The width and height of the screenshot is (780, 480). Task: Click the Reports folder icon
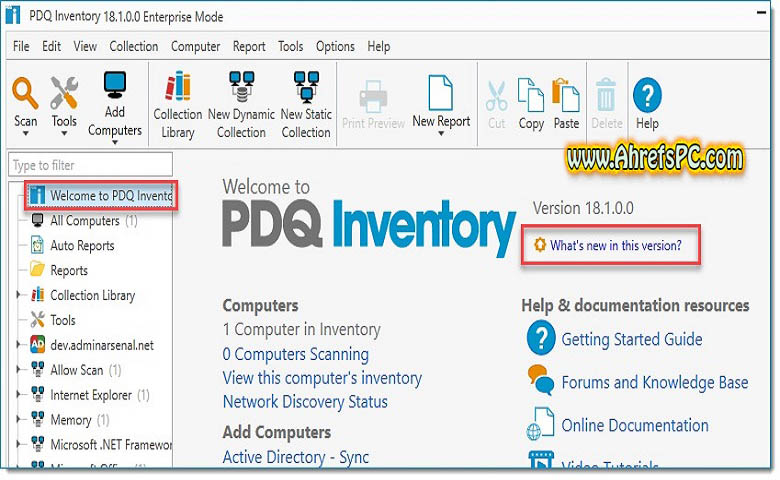[37, 269]
